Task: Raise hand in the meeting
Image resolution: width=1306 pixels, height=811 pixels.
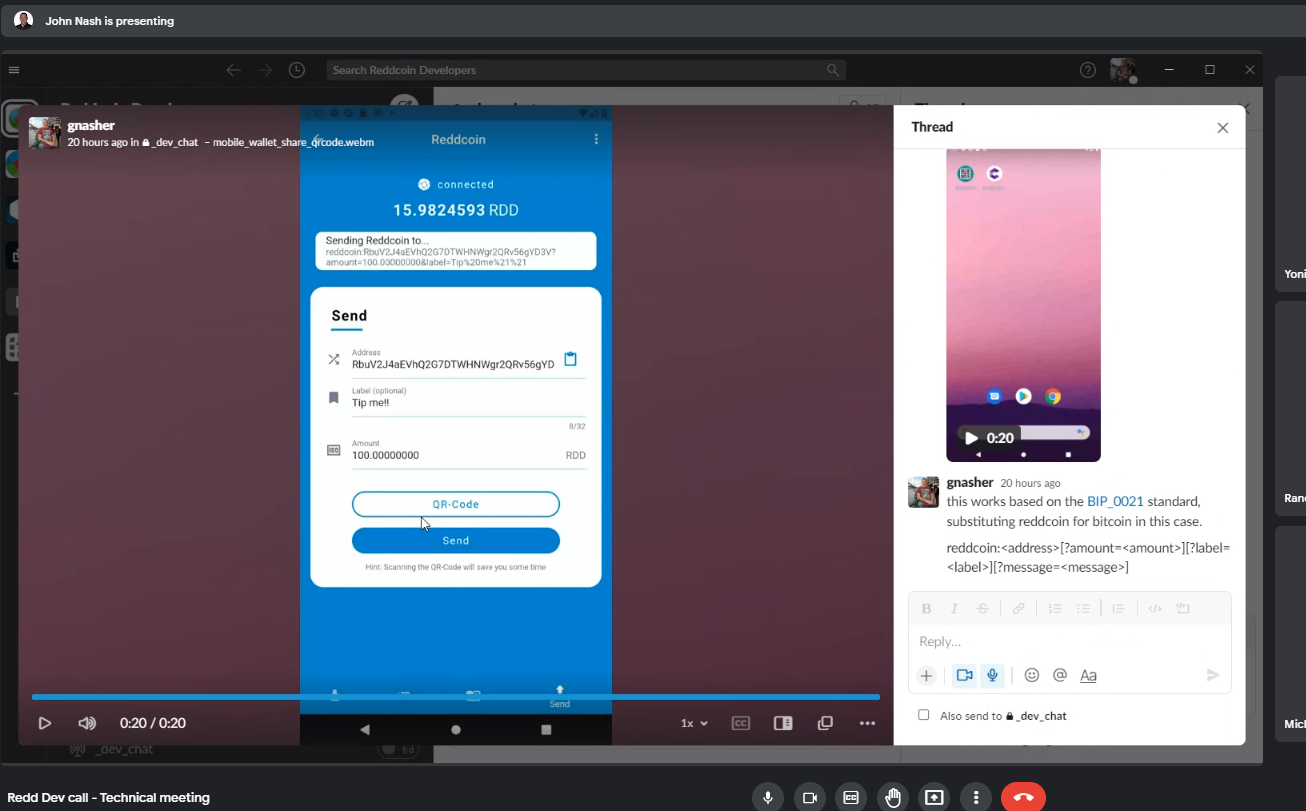Action: (x=893, y=797)
